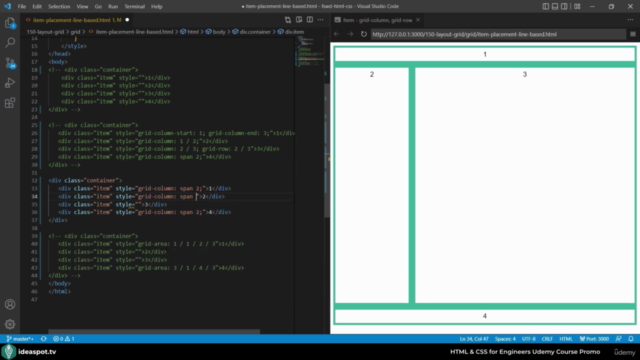This screenshot has width=640, height=360.
Task: Toggle Primary Side Bar layout icon
Action: pyautogui.click(x=546, y=7)
